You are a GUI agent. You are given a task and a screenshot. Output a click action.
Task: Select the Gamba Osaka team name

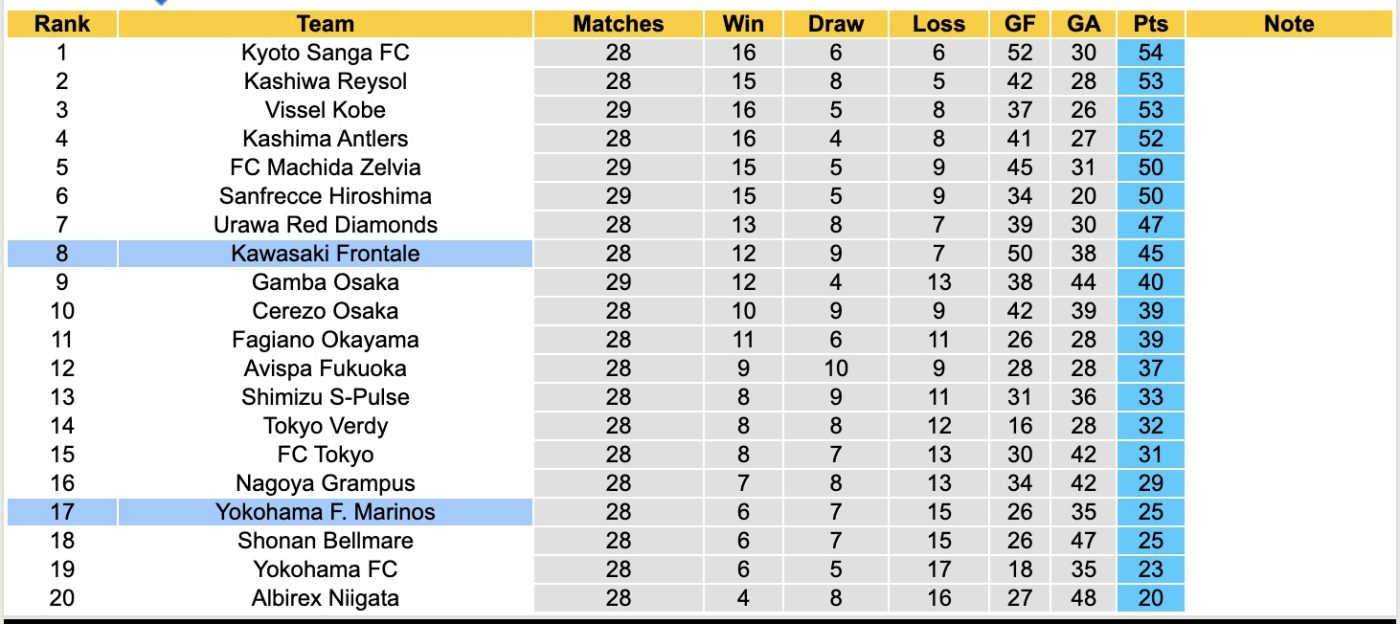coord(325,282)
